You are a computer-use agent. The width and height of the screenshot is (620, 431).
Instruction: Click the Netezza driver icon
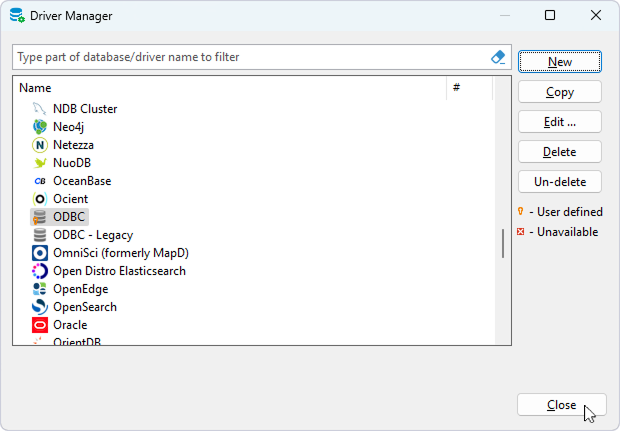pyautogui.click(x=40, y=145)
